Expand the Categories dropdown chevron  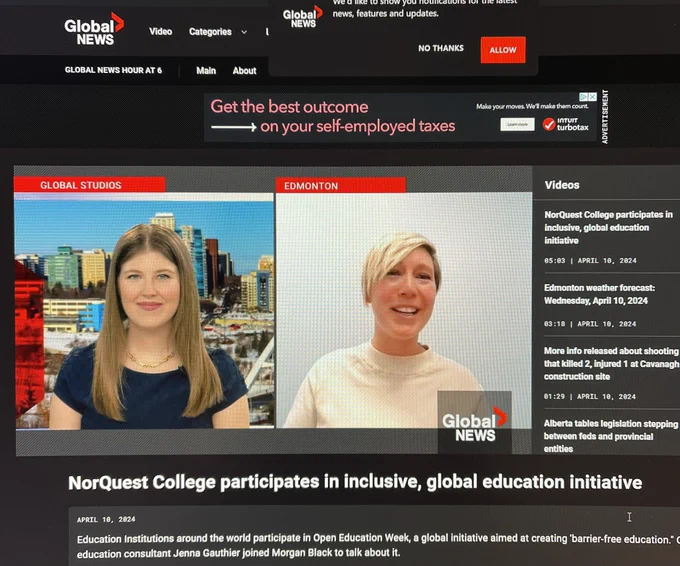point(244,32)
